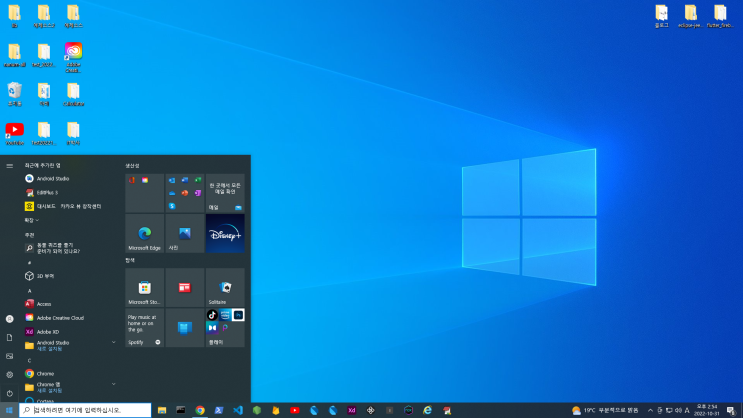The image size is (743, 418).
Task: Open 대시보드 카카오 뷰 창작센터 app entry
Action: [x=69, y=206]
